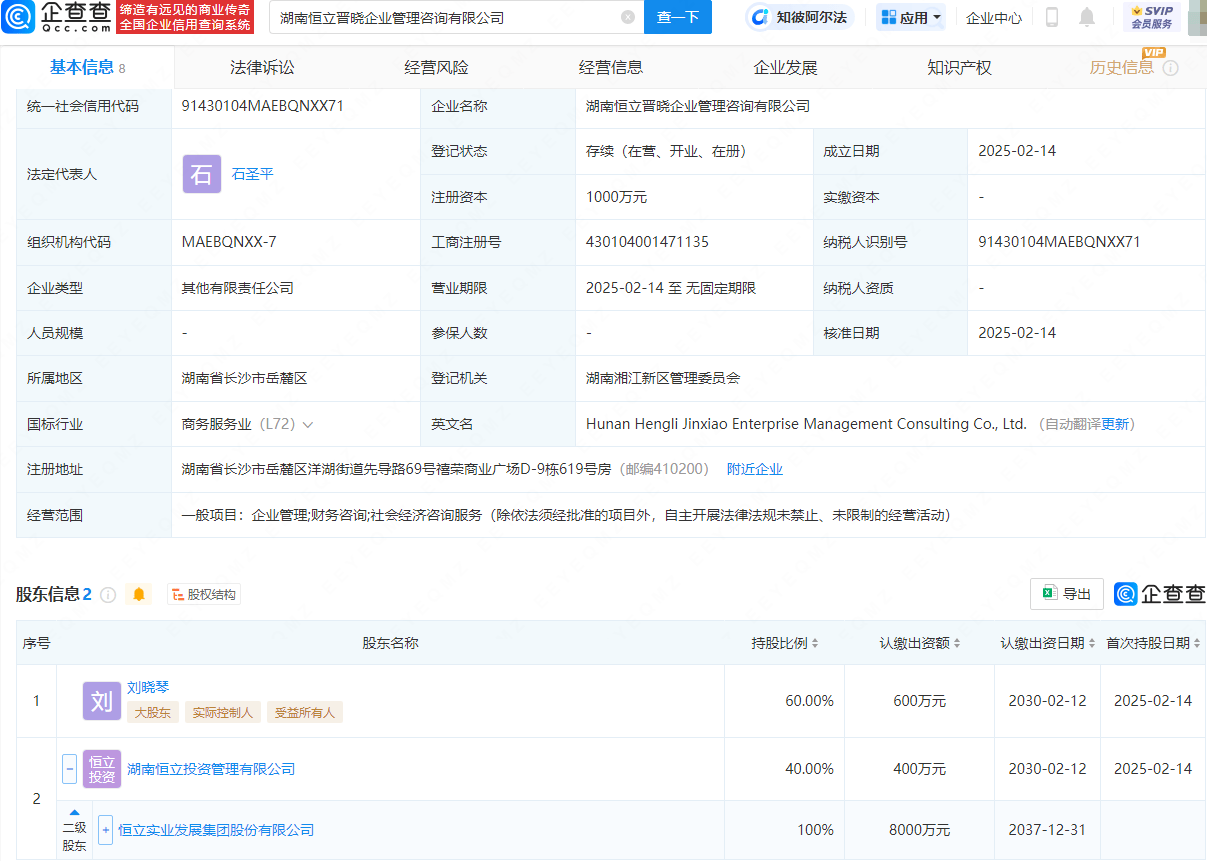The height and width of the screenshot is (861, 1207).
Task: Switch to the 知识产权 tab
Action: (x=959, y=68)
